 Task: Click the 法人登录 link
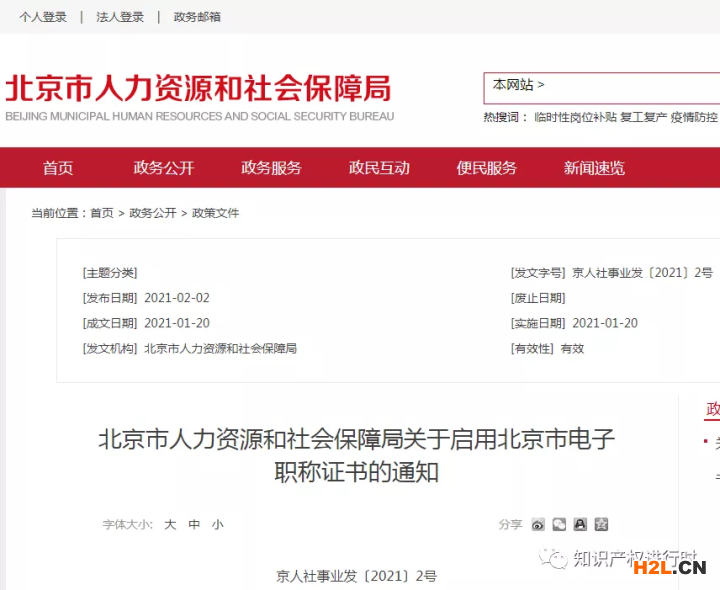coord(120,17)
